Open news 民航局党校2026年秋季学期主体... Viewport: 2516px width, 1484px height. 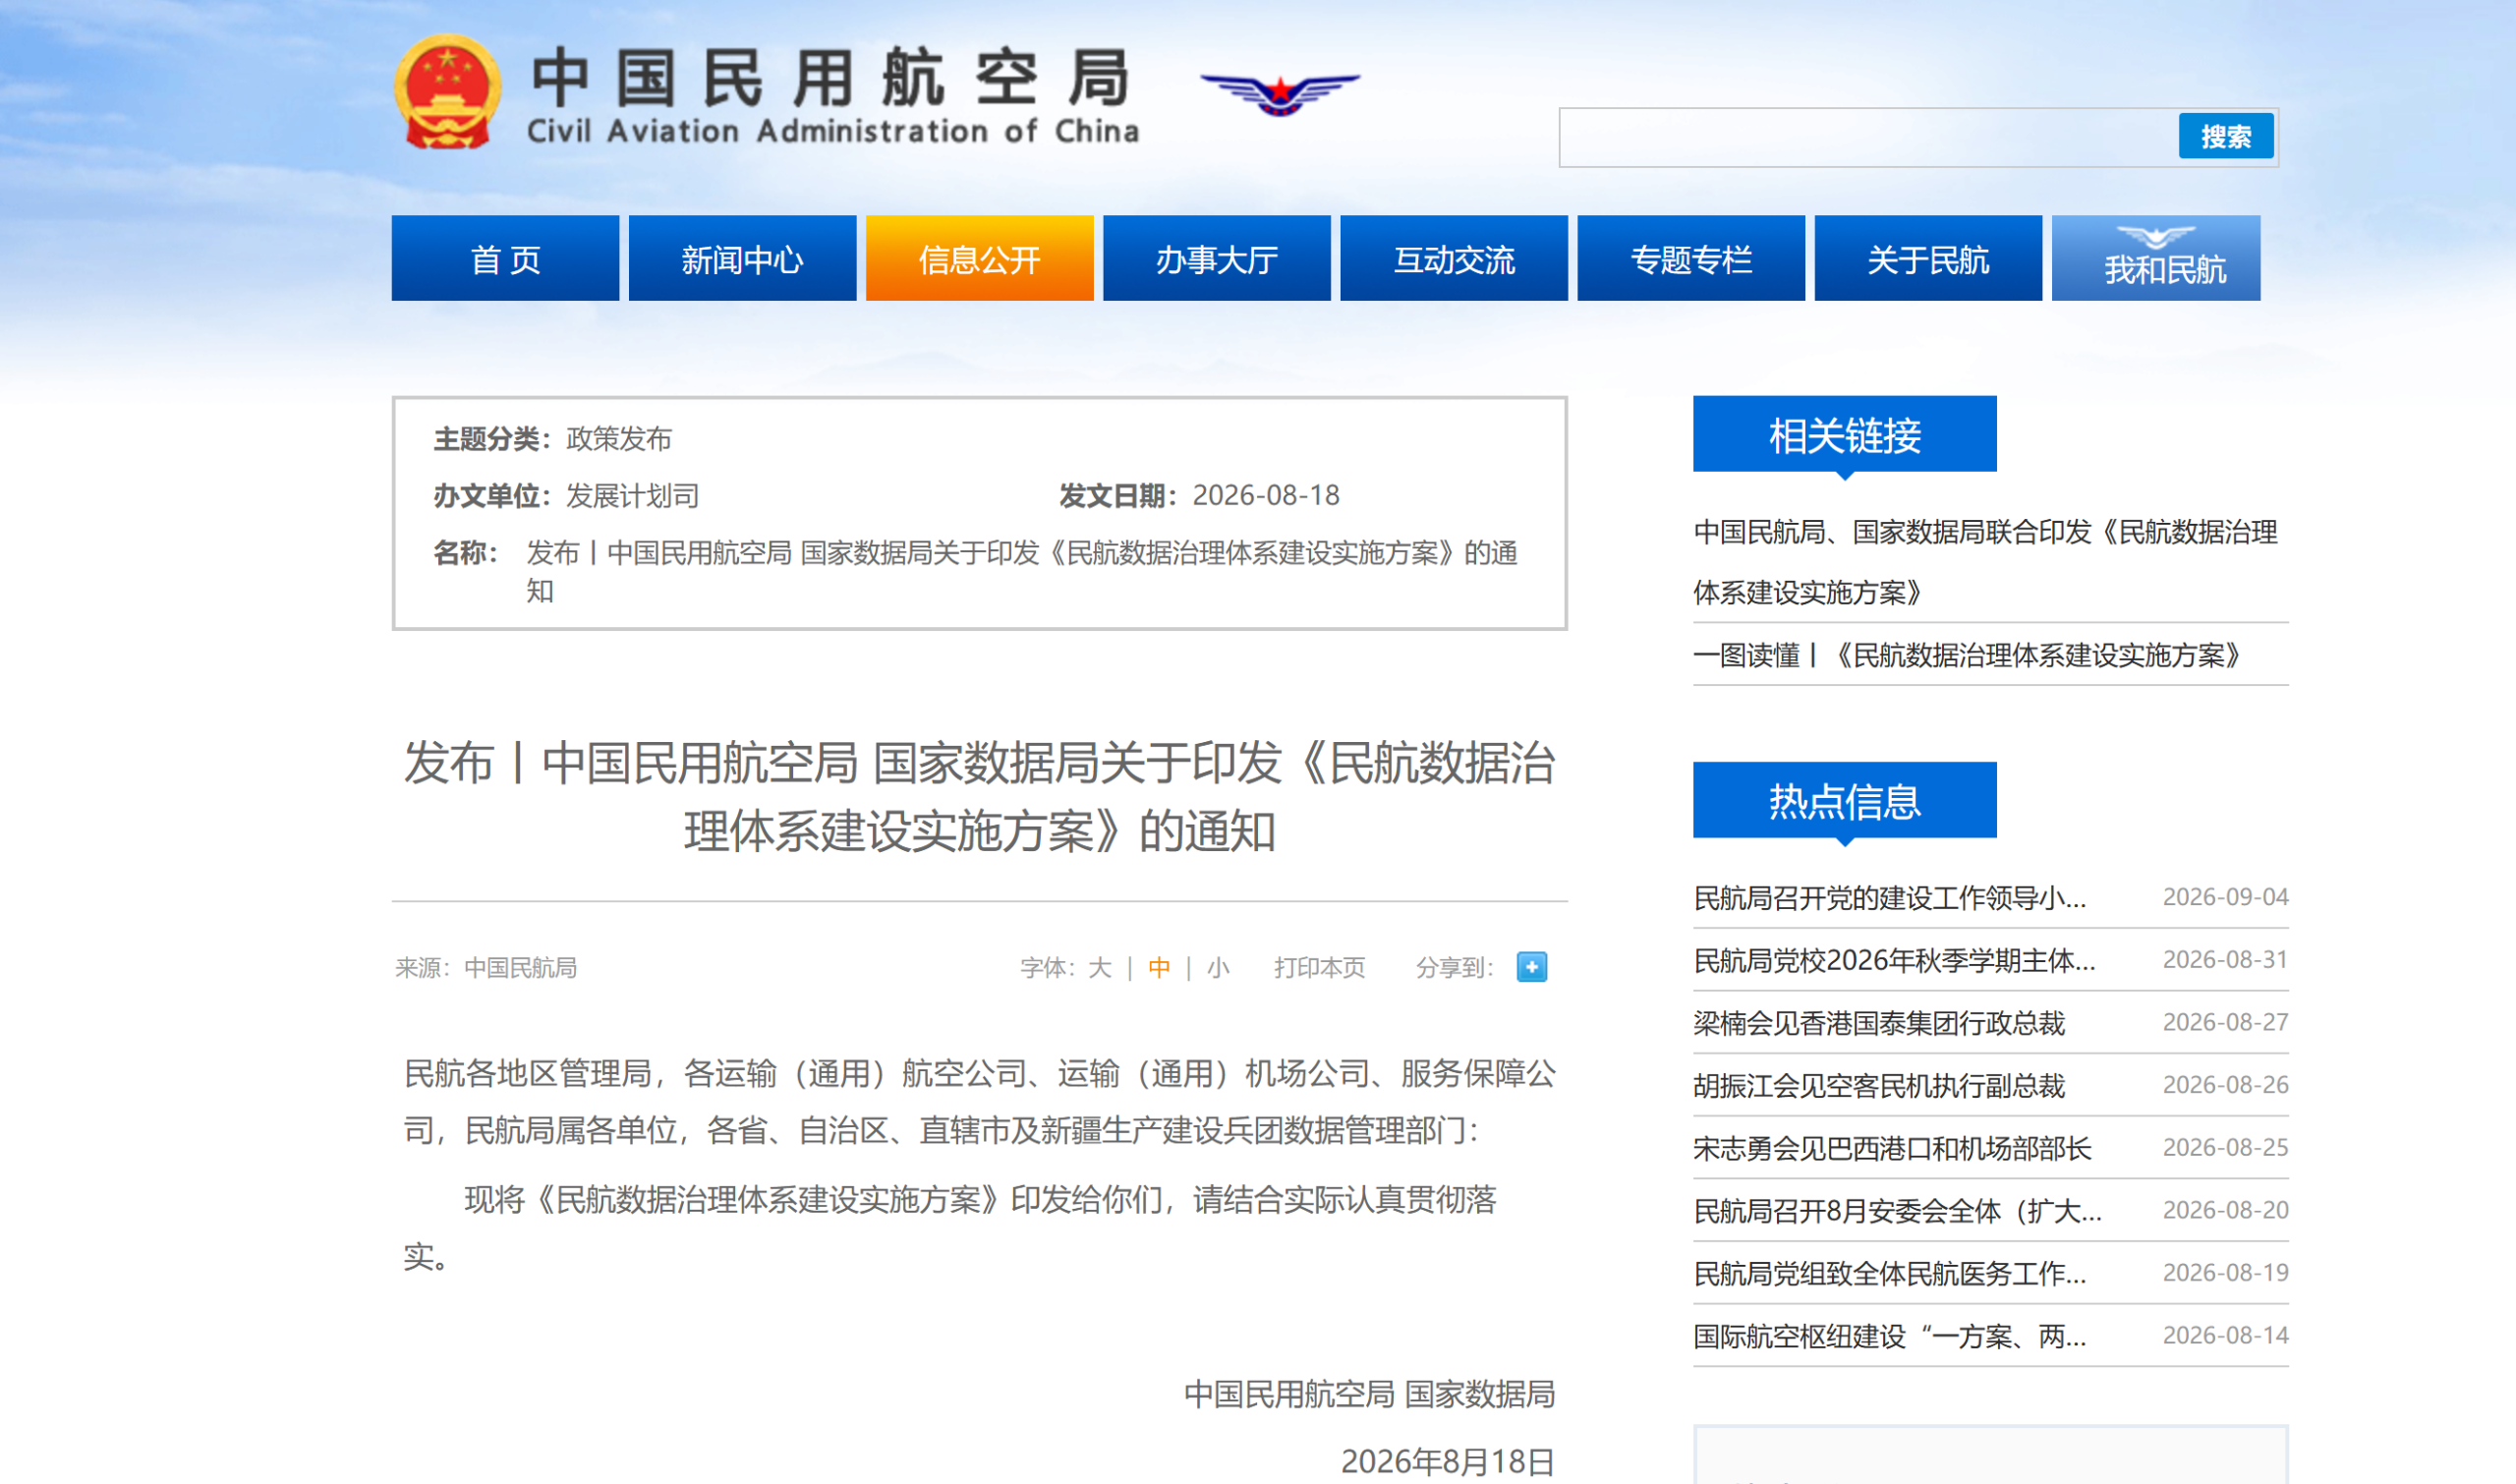[x=1894, y=960]
